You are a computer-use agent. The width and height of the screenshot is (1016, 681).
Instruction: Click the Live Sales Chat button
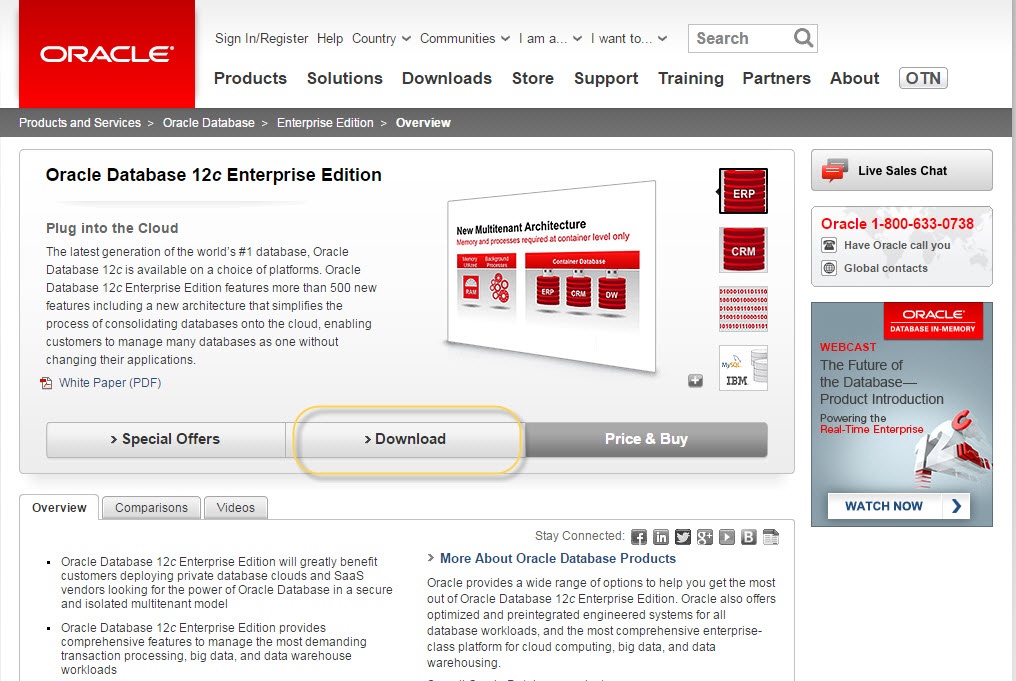point(901,170)
